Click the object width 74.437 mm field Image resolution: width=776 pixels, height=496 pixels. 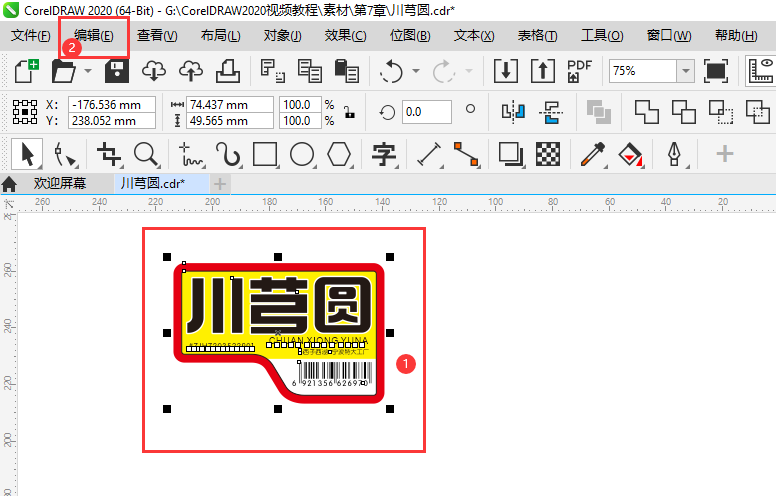[230, 104]
